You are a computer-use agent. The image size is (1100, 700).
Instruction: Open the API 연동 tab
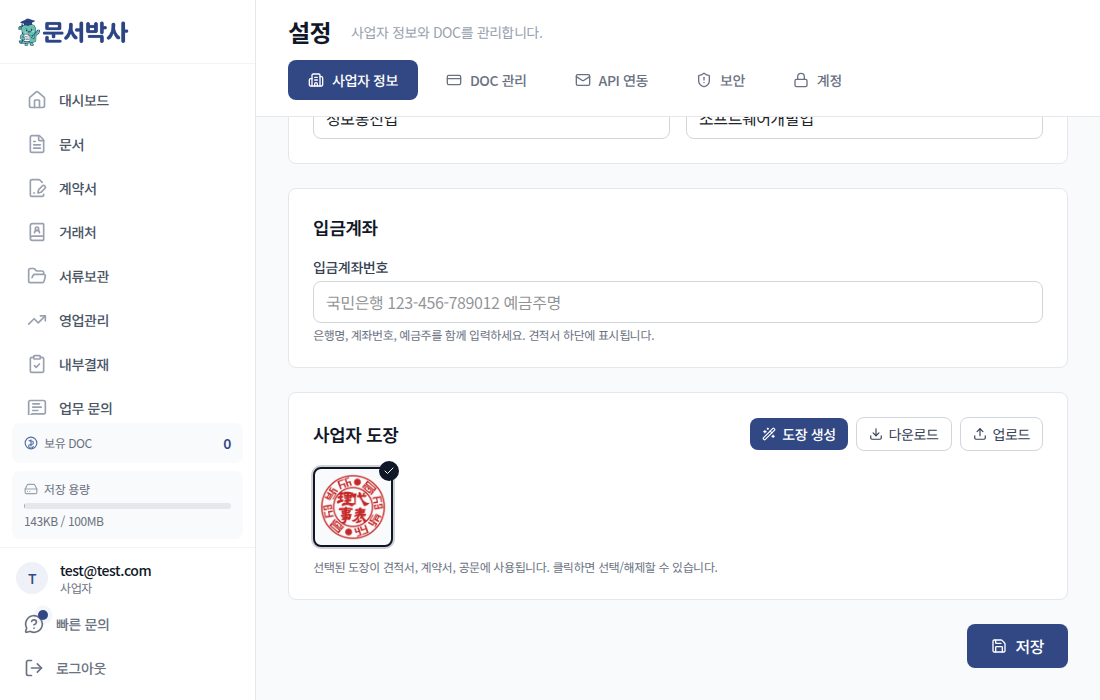(x=611, y=80)
